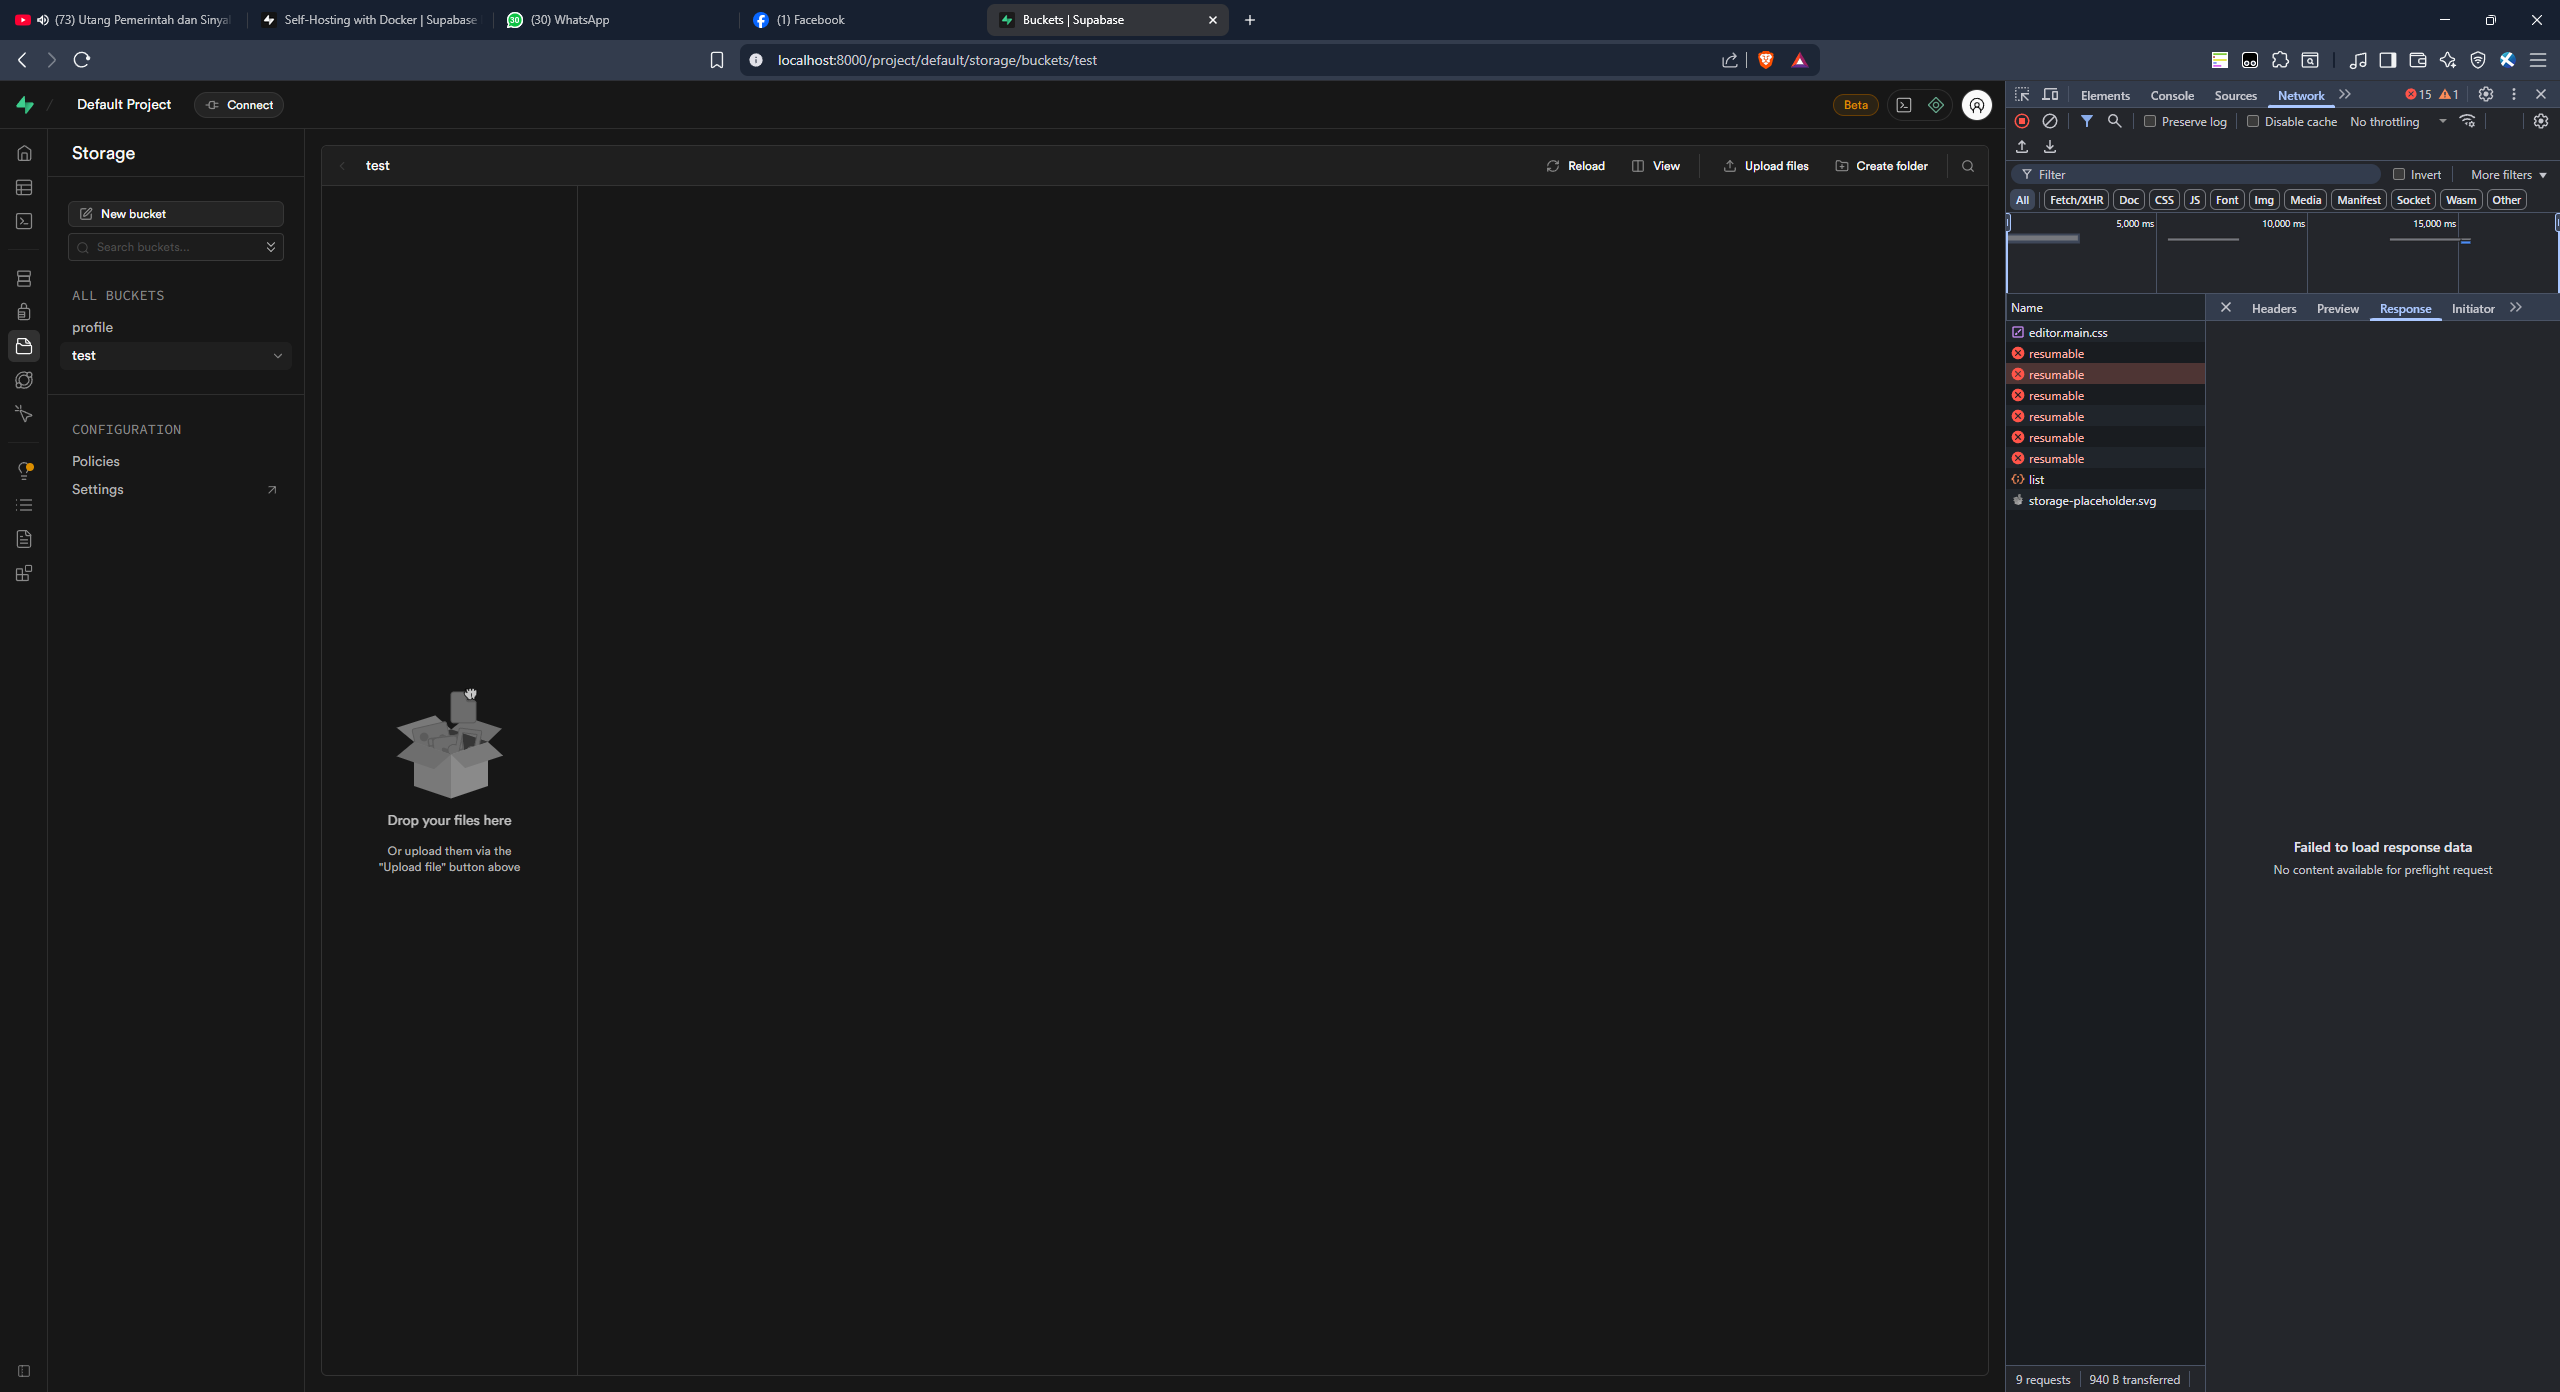Open the Headers tab for request
The image size is (2560, 1392).
tap(2273, 309)
